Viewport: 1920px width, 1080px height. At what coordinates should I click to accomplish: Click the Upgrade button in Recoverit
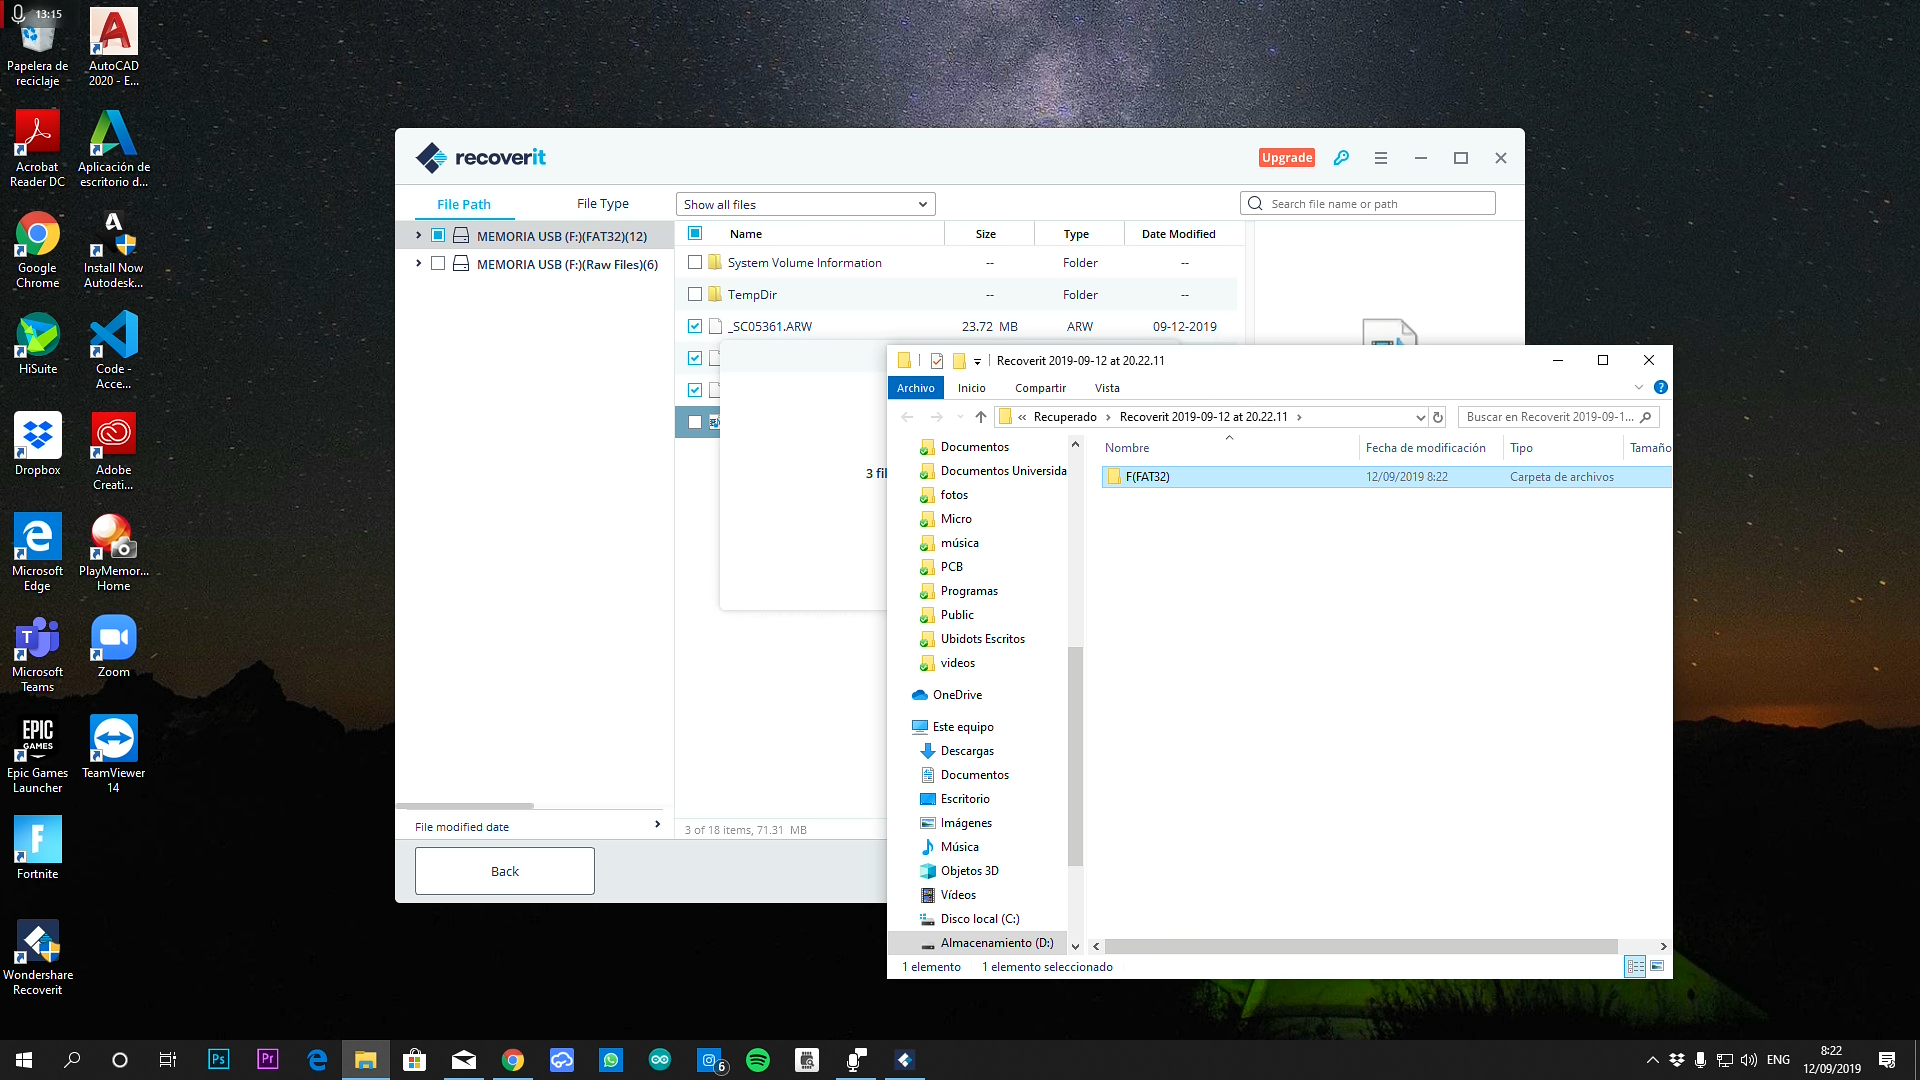click(x=1287, y=158)
